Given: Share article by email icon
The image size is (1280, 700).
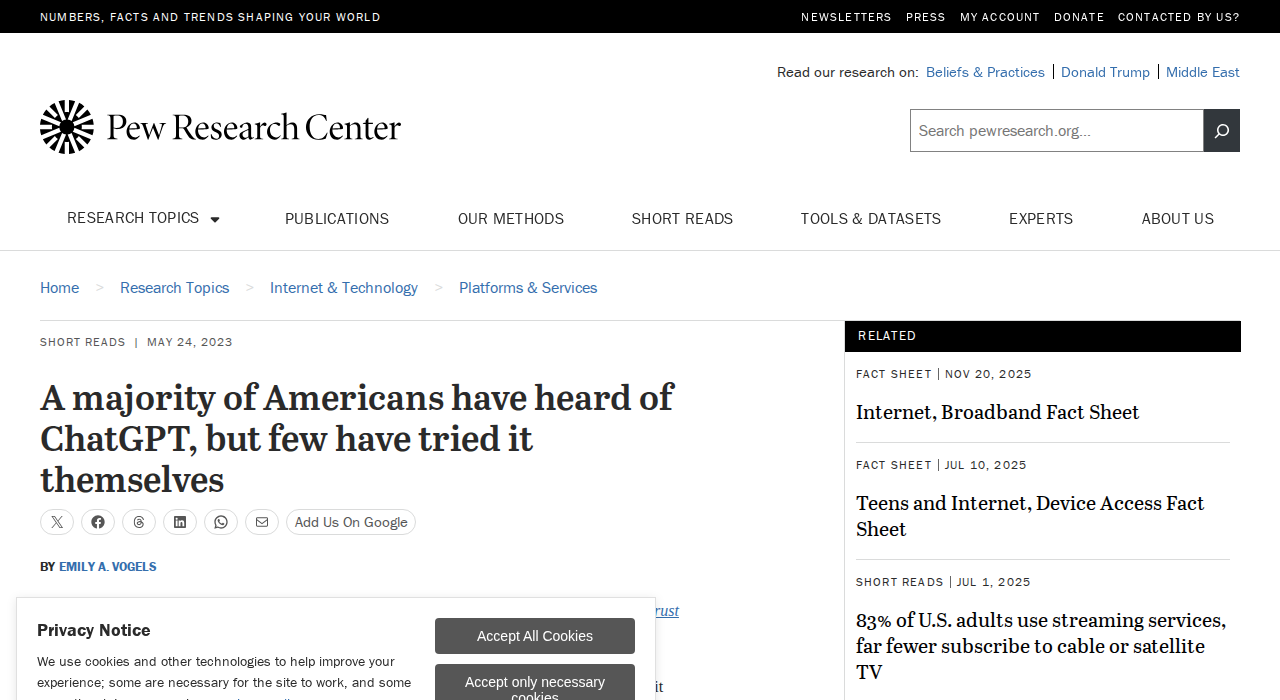Looking at the screenshot, I should point(262,522).
